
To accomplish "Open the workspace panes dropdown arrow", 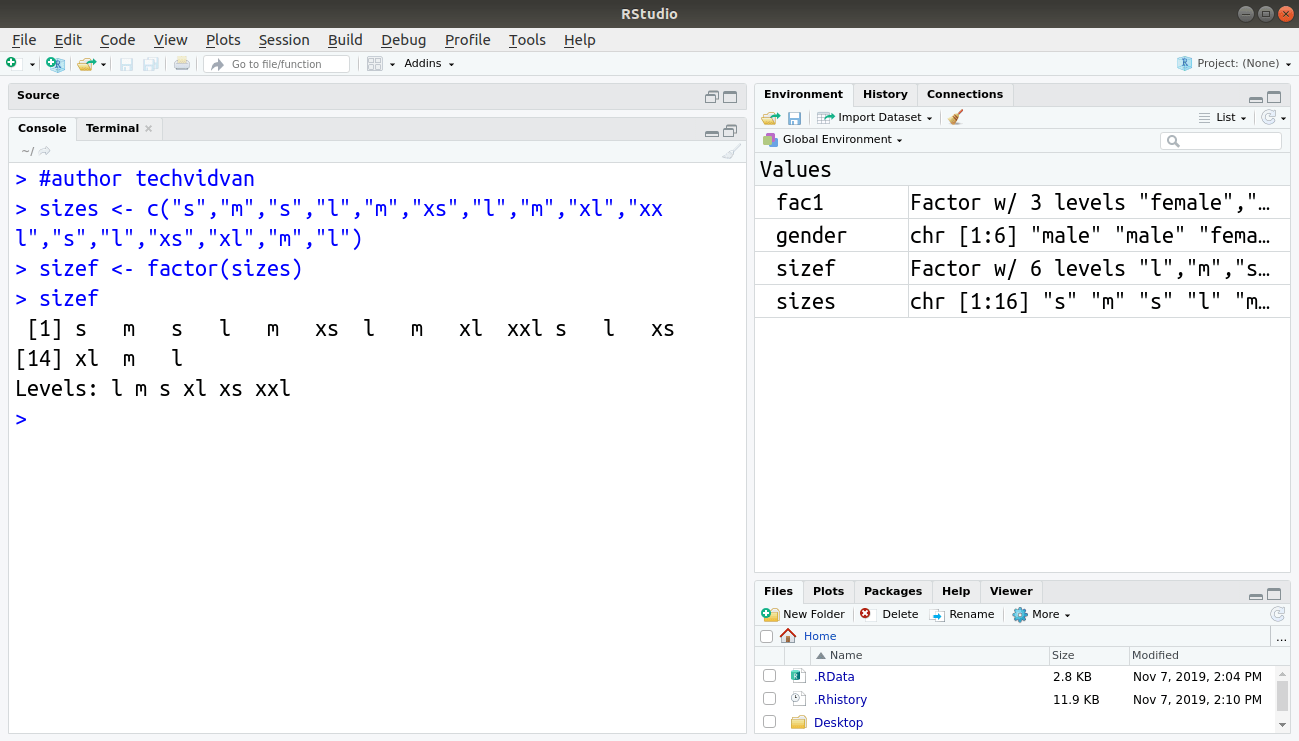I will coord(392,64).
